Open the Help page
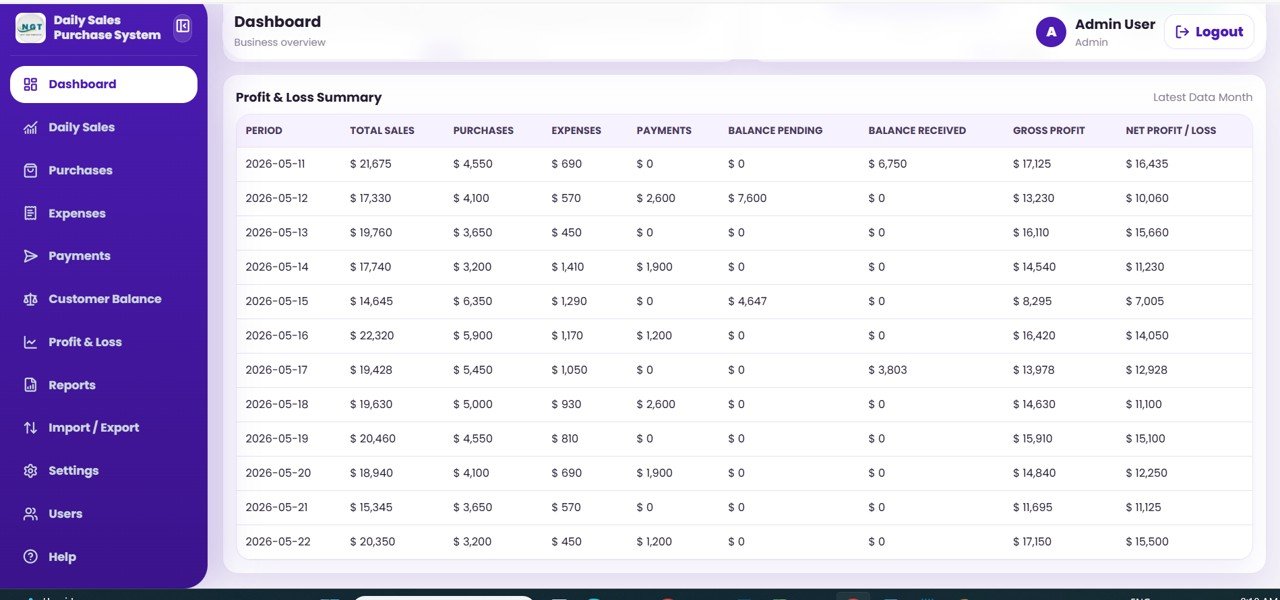The height and width of the screenshot is (600, 1280). [x=104, y=557]
